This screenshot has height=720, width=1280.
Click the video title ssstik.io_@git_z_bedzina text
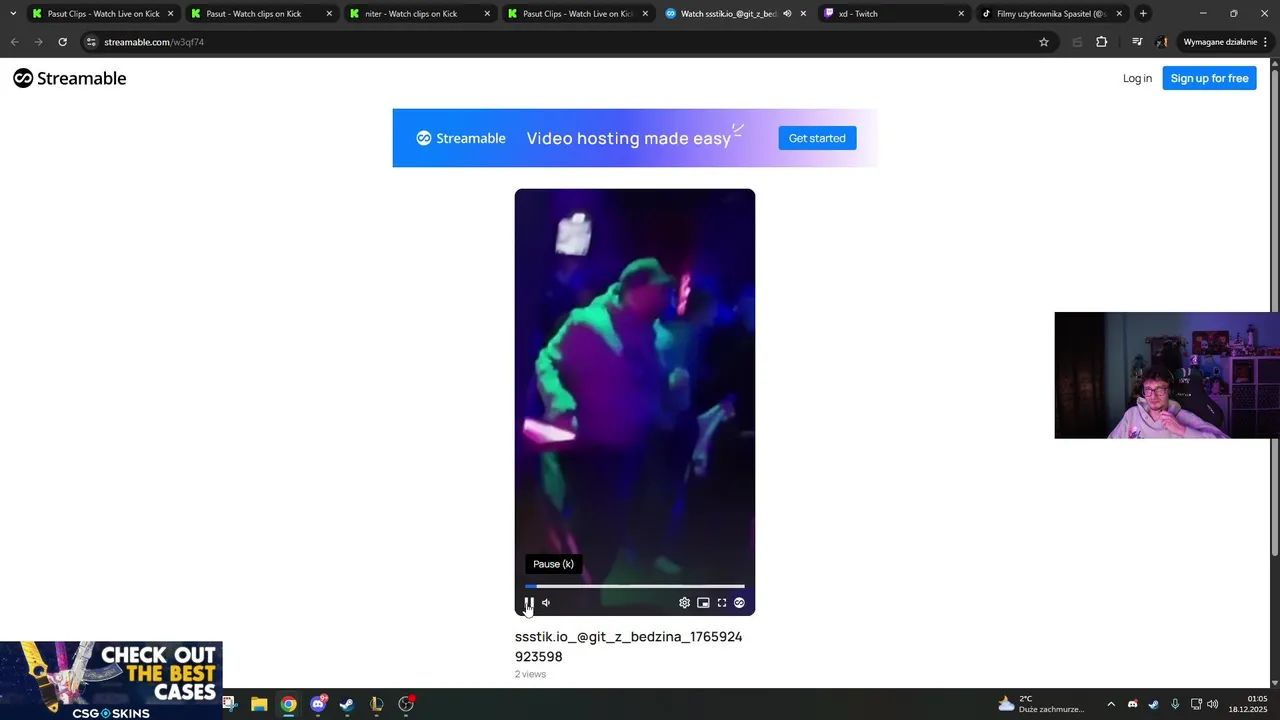coord(629,646)
